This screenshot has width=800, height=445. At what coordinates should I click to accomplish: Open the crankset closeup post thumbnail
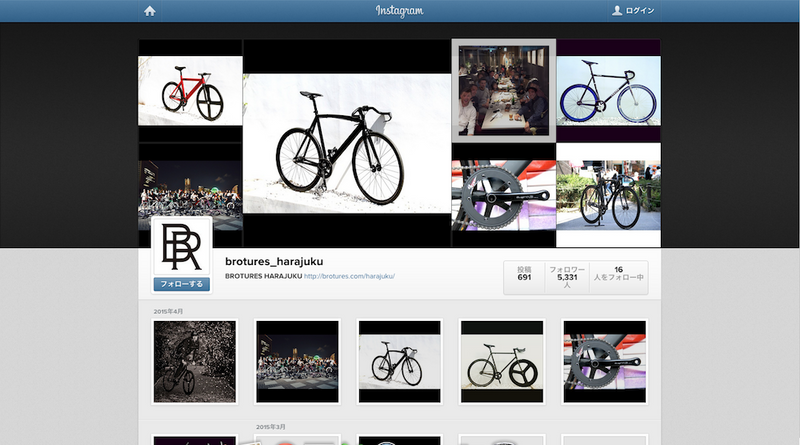(604, 361)
